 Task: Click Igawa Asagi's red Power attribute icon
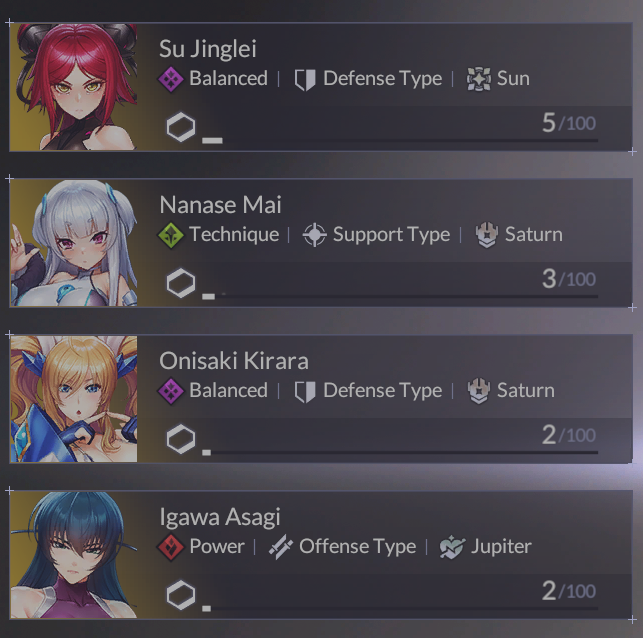(x=171, y=547)
